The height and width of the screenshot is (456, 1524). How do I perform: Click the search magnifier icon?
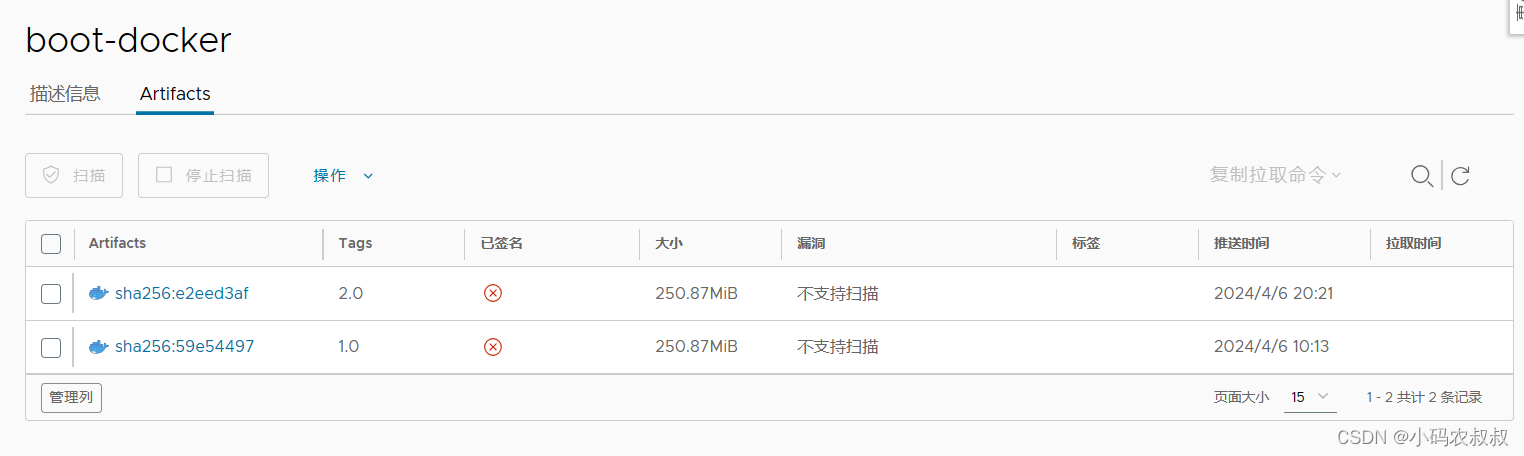(x=1421, y=176)
